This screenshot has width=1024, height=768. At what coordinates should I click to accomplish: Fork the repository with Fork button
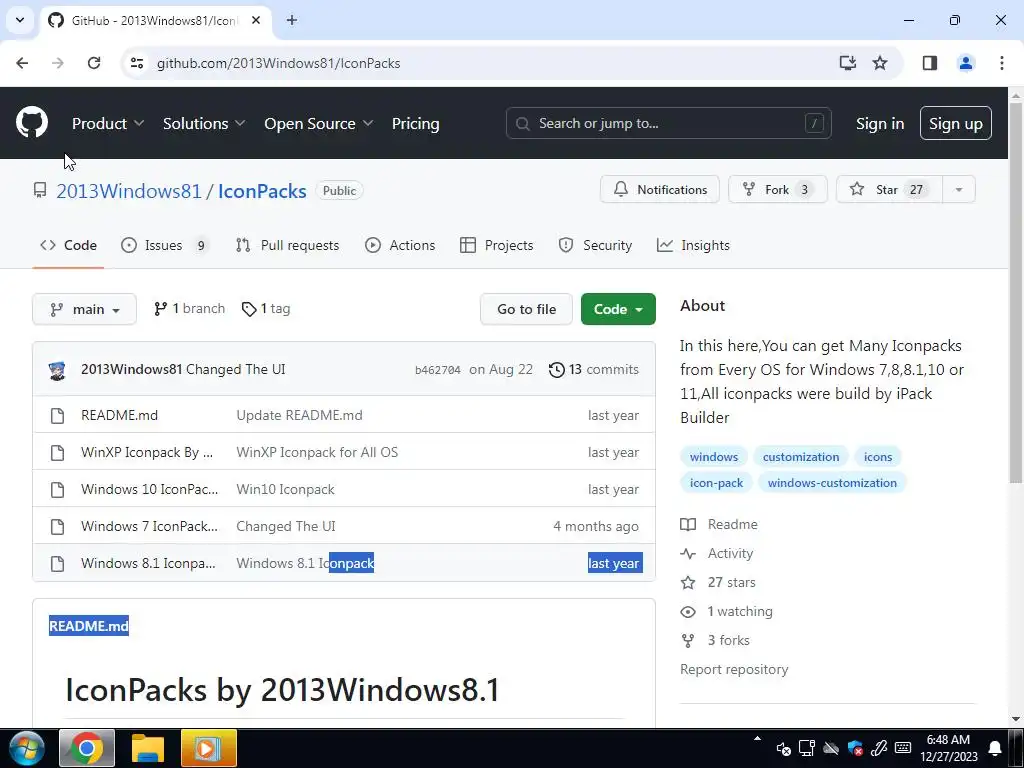pyautogui.click(x=777, y=189)
